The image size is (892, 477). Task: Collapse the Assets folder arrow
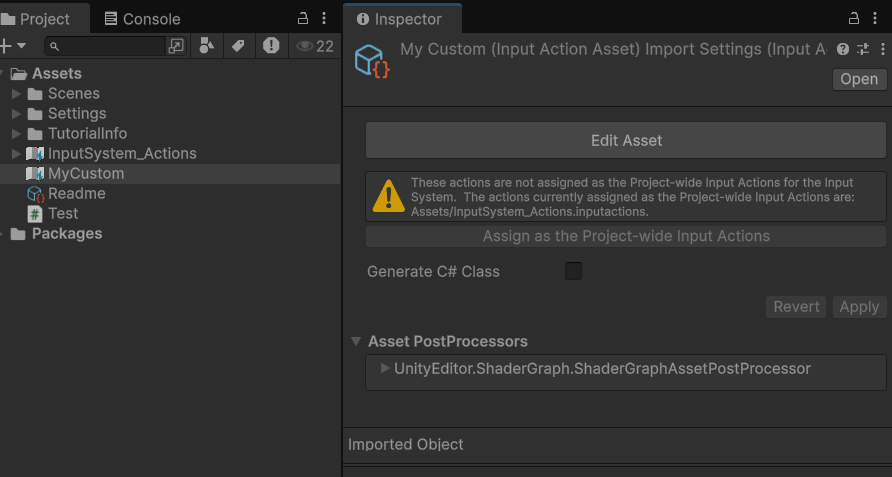(x=2, y=73)
